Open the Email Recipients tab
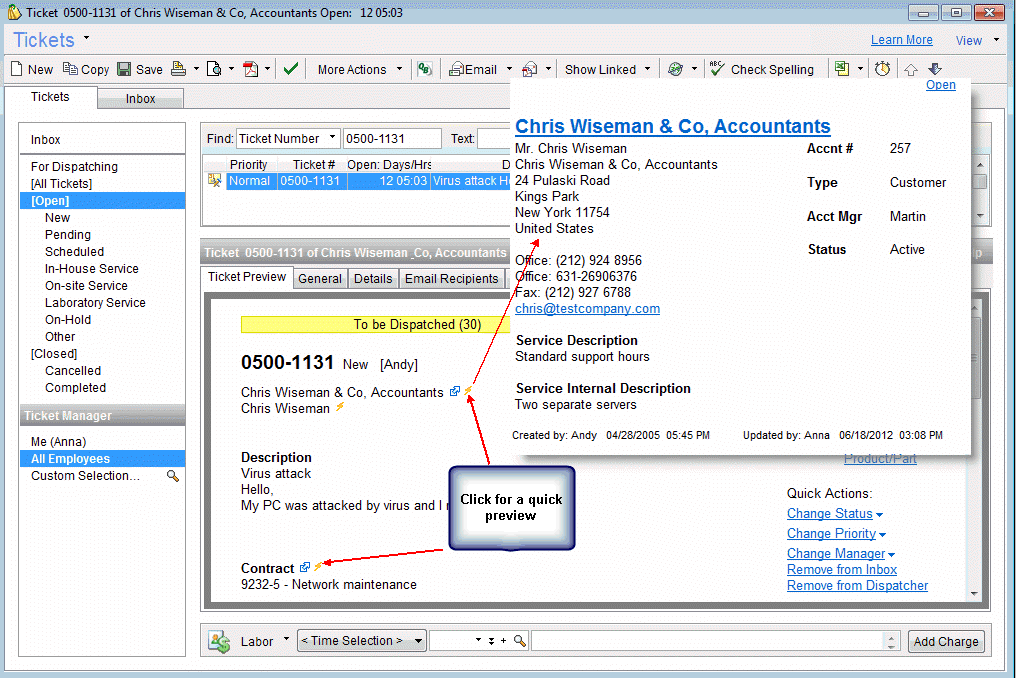 (451, 278)
